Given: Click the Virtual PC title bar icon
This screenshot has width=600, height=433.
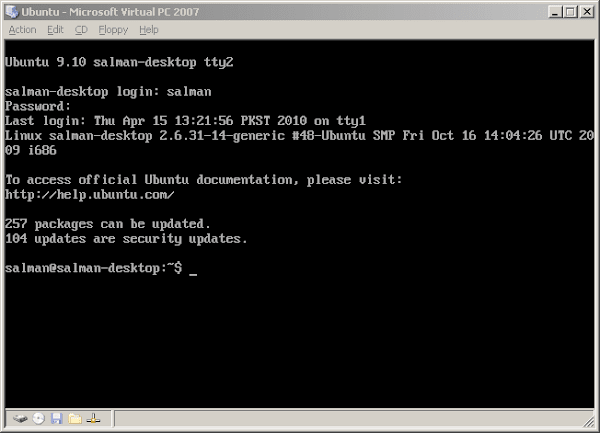Looking at the screenshot, I should (12, 12).
